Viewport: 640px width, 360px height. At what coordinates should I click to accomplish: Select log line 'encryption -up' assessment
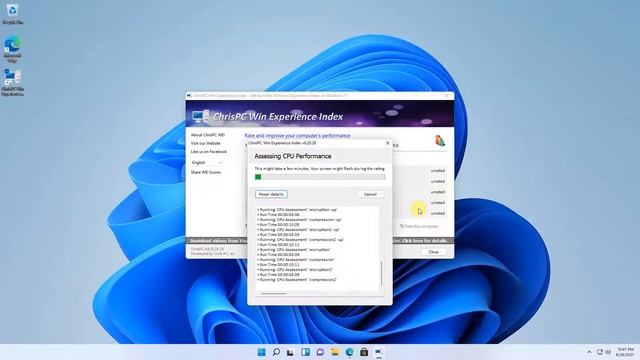[x=298, y=209]
